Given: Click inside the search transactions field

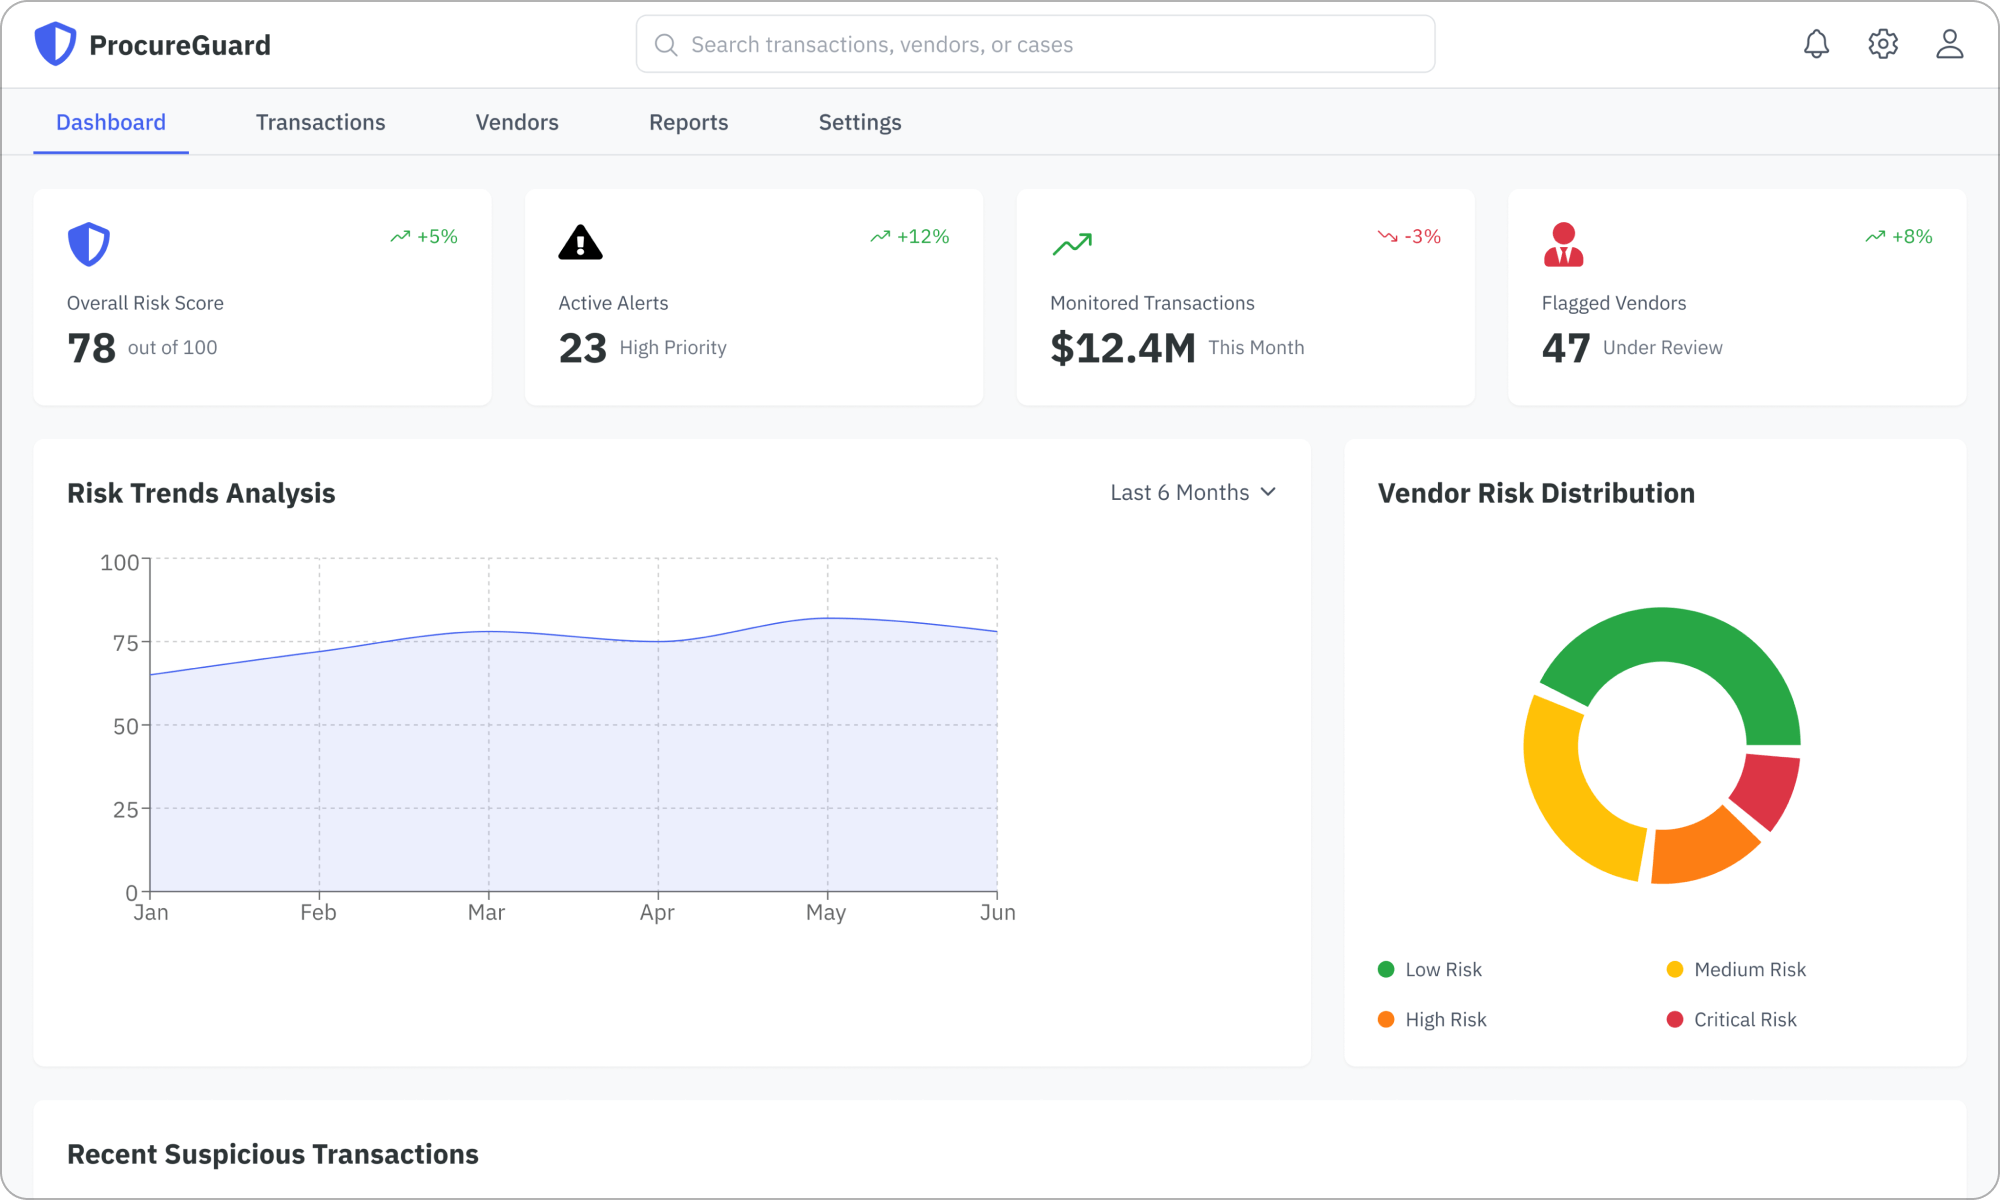Looking at the screenshot, I should [x=1034, y=44].
